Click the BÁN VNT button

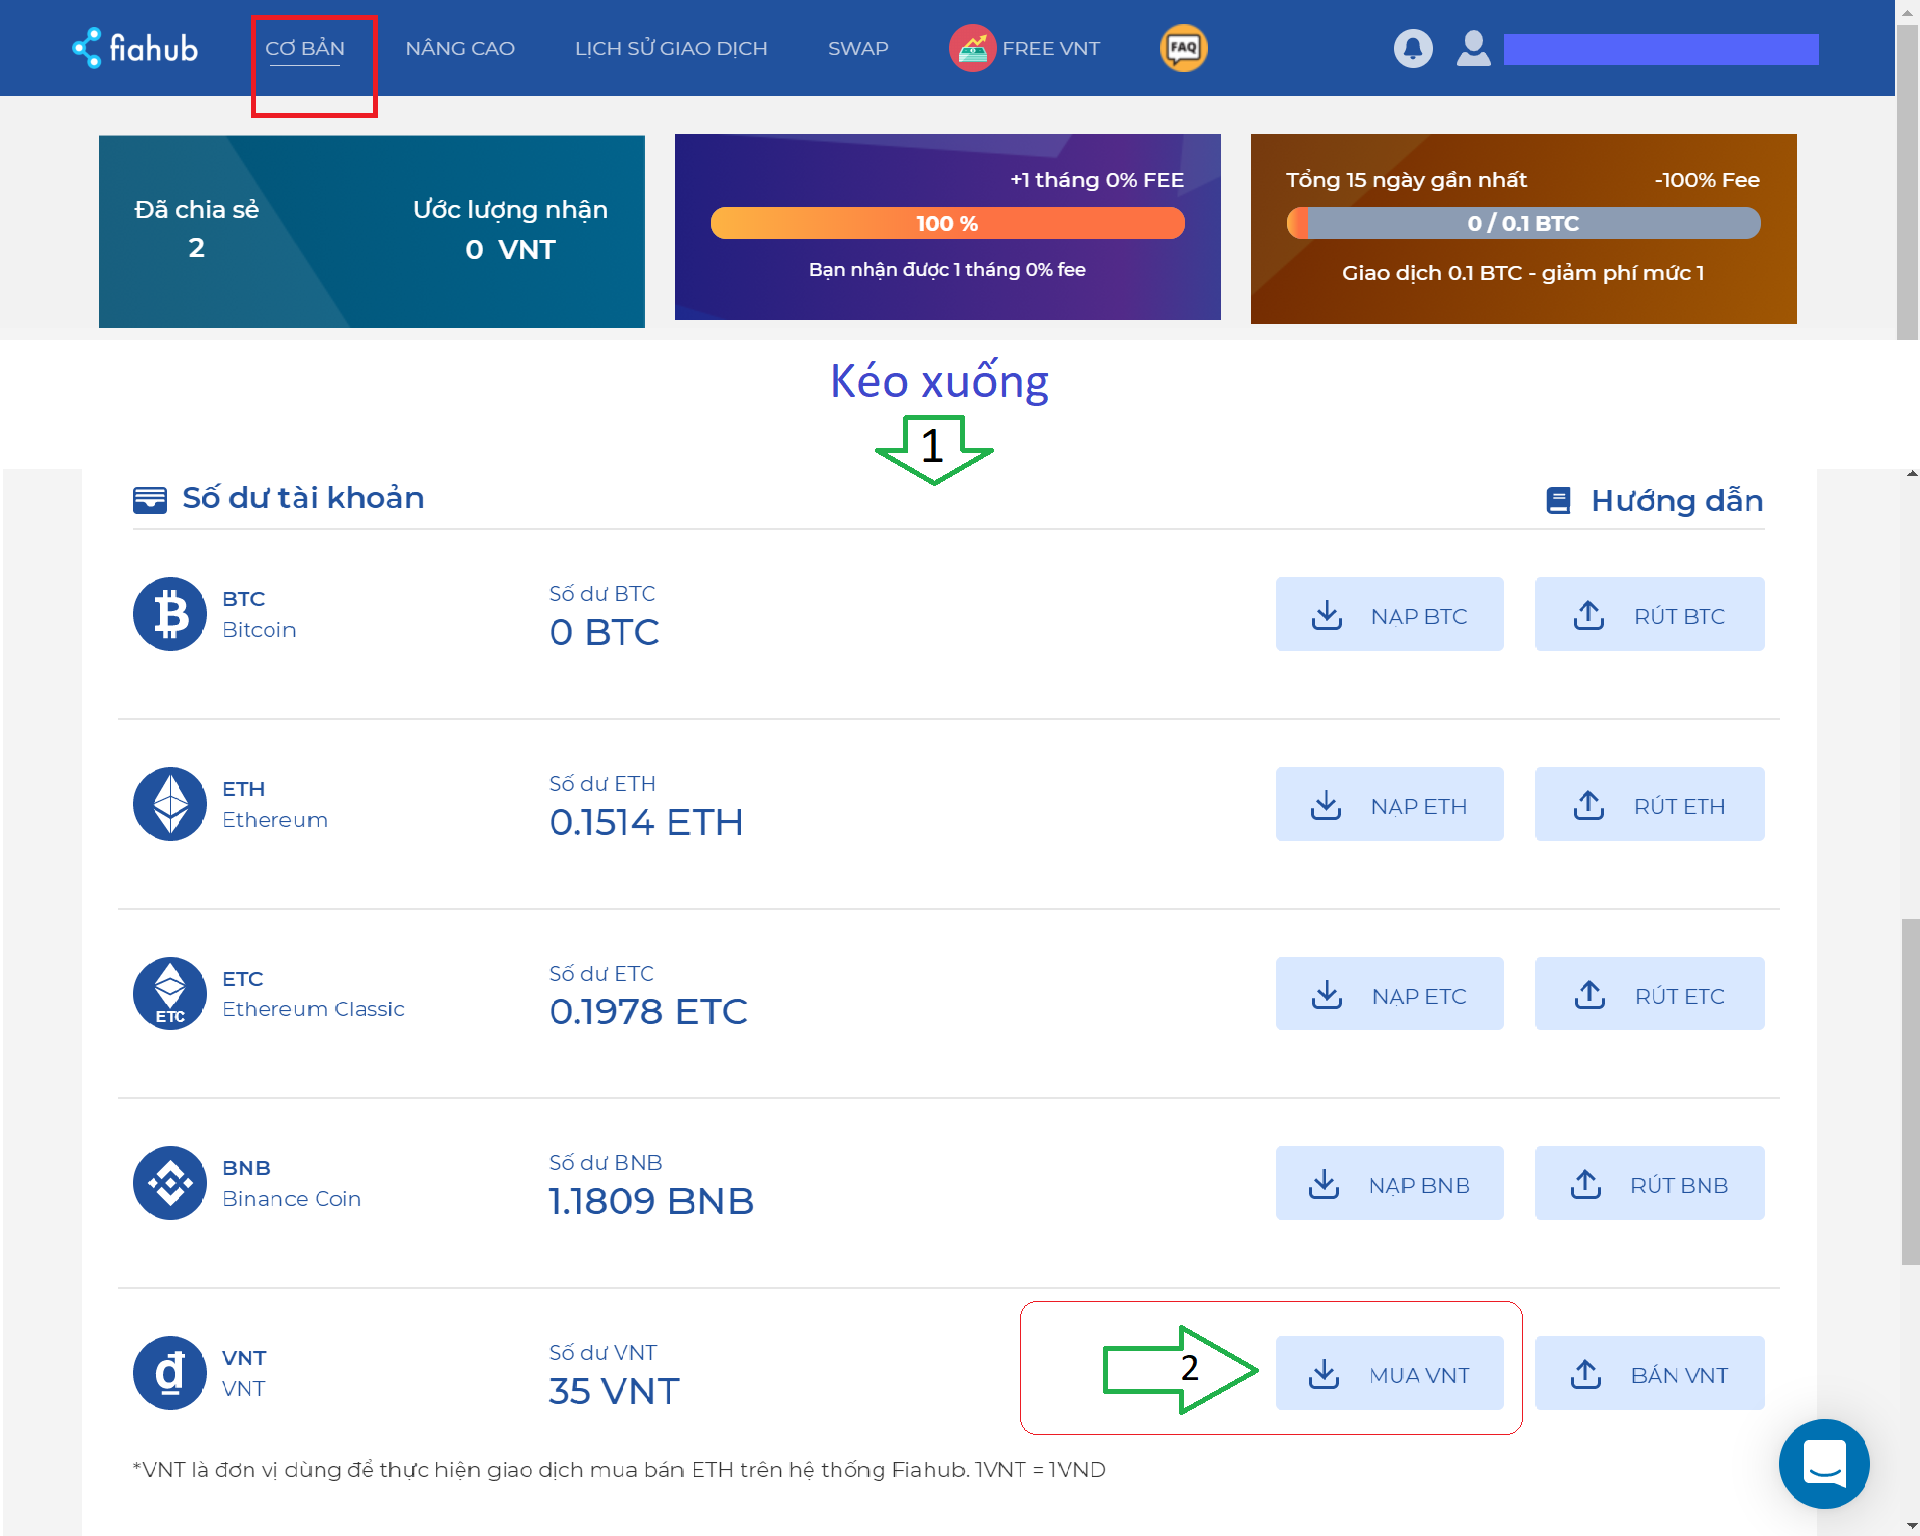point(1649,1373)
